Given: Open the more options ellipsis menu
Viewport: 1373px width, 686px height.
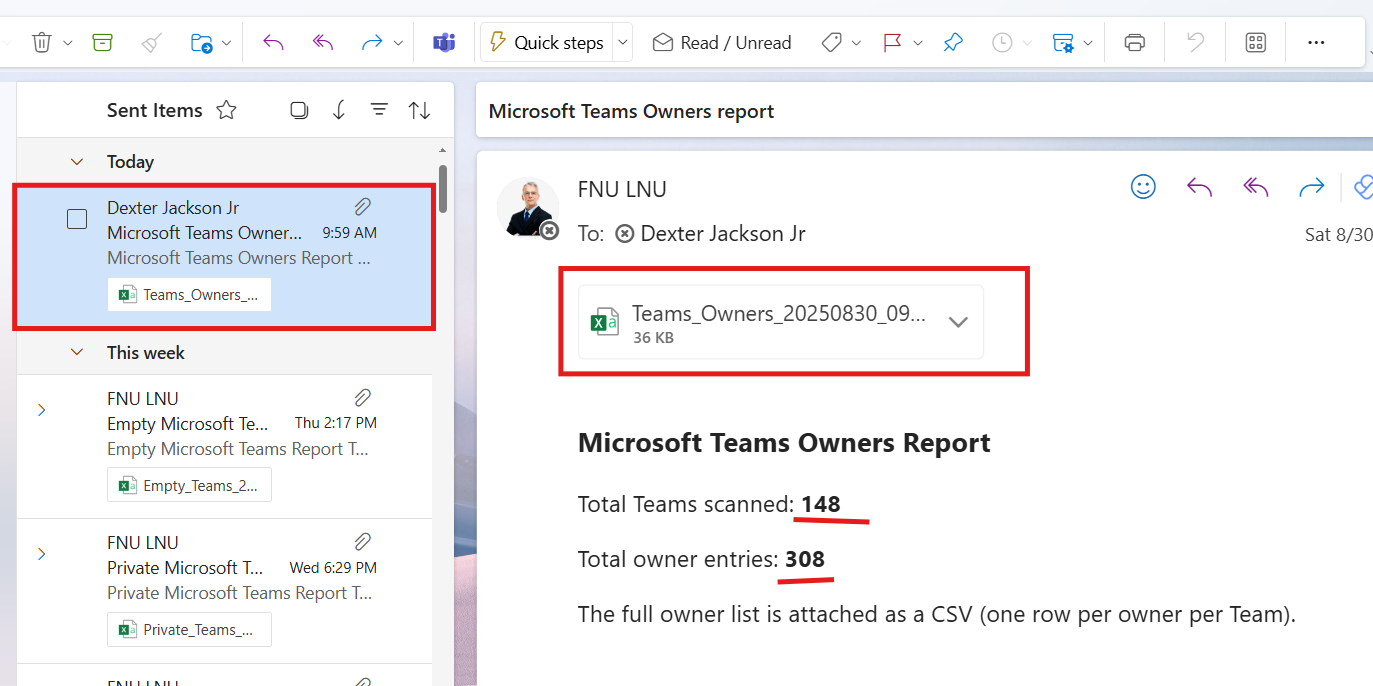Looking at the screenshot, I should (1316, 42).
